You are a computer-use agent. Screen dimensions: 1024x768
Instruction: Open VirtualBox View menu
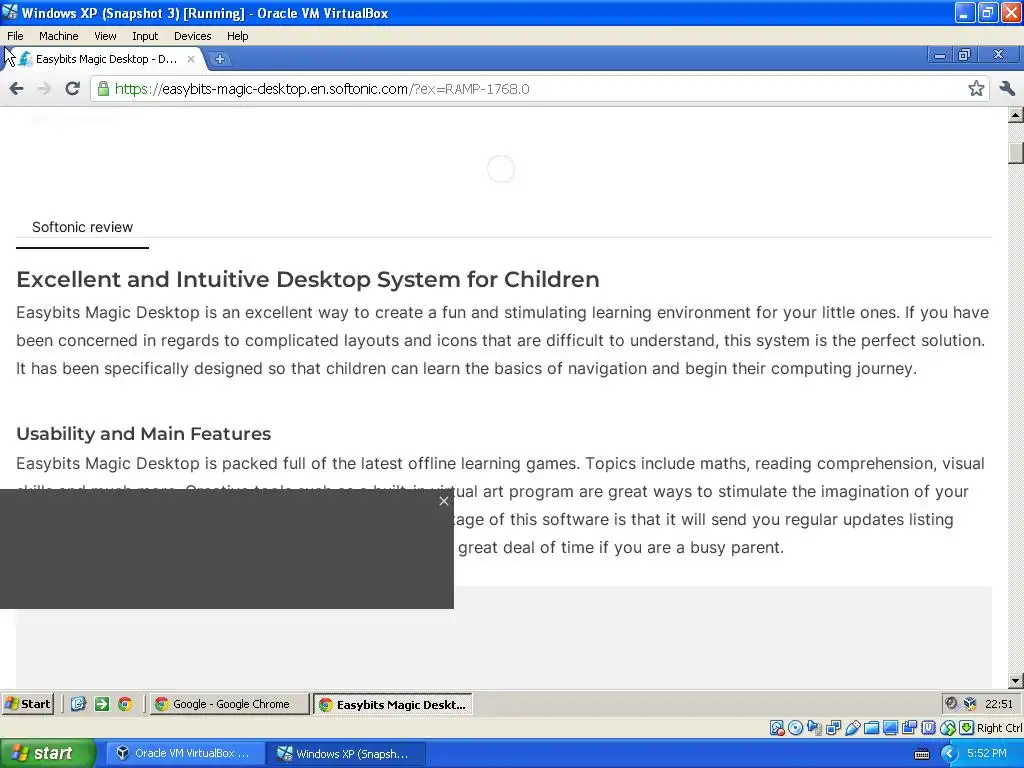tap(105, 36)
